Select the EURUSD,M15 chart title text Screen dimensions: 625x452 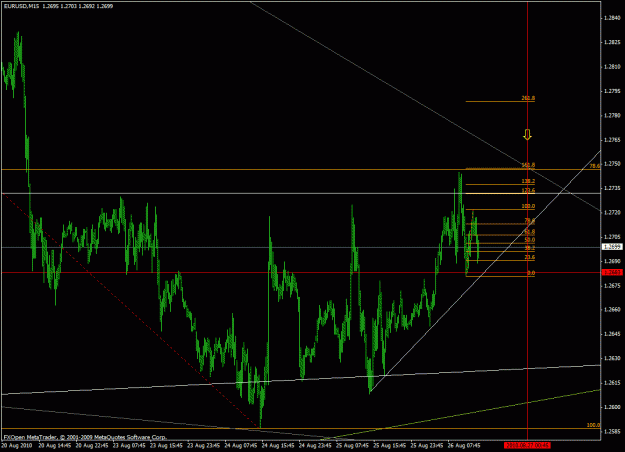click(21, 6)
